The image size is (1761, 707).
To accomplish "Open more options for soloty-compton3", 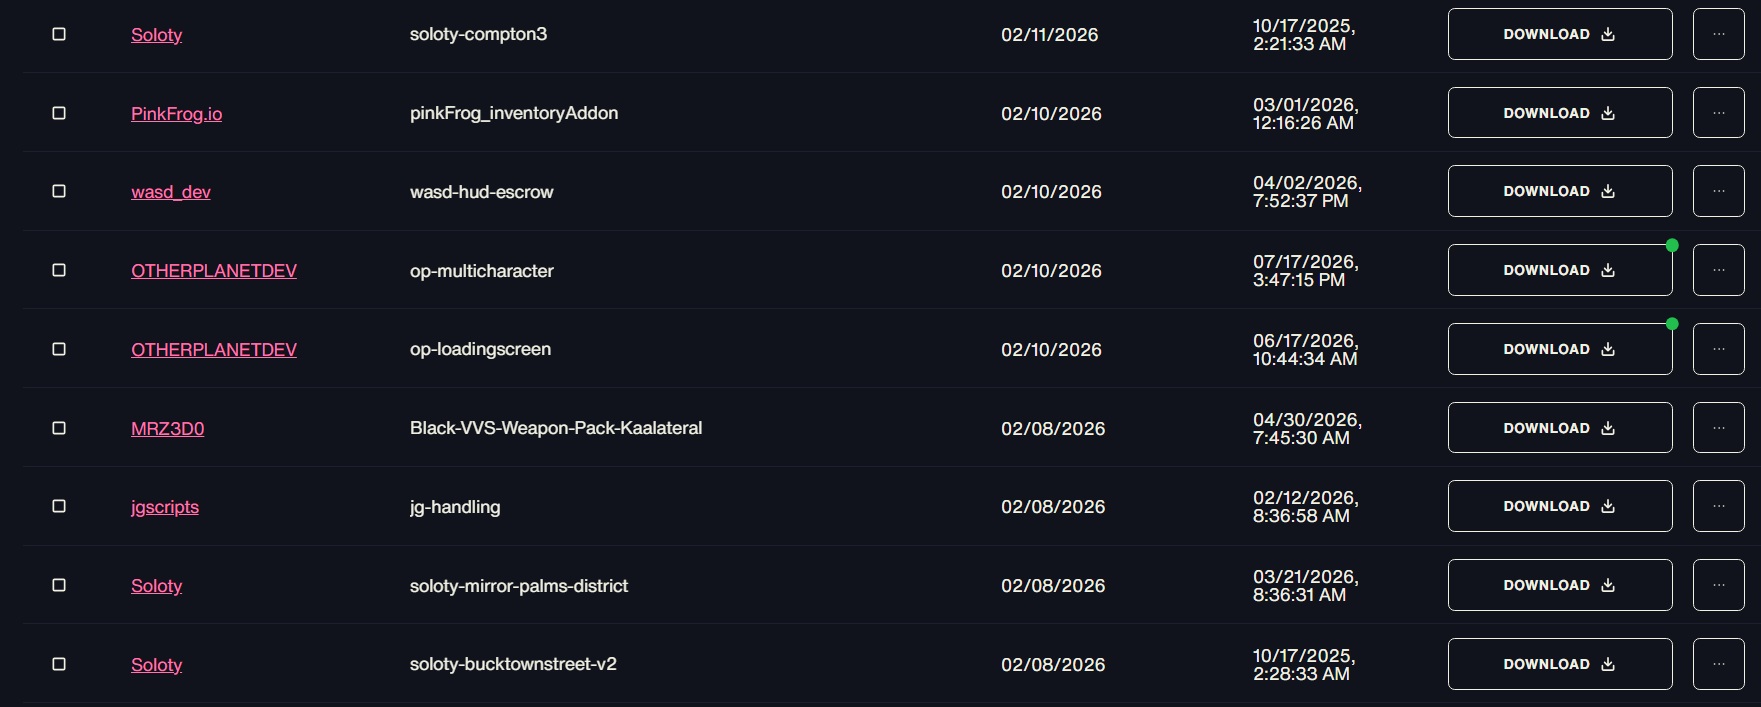I will 1718,34.
